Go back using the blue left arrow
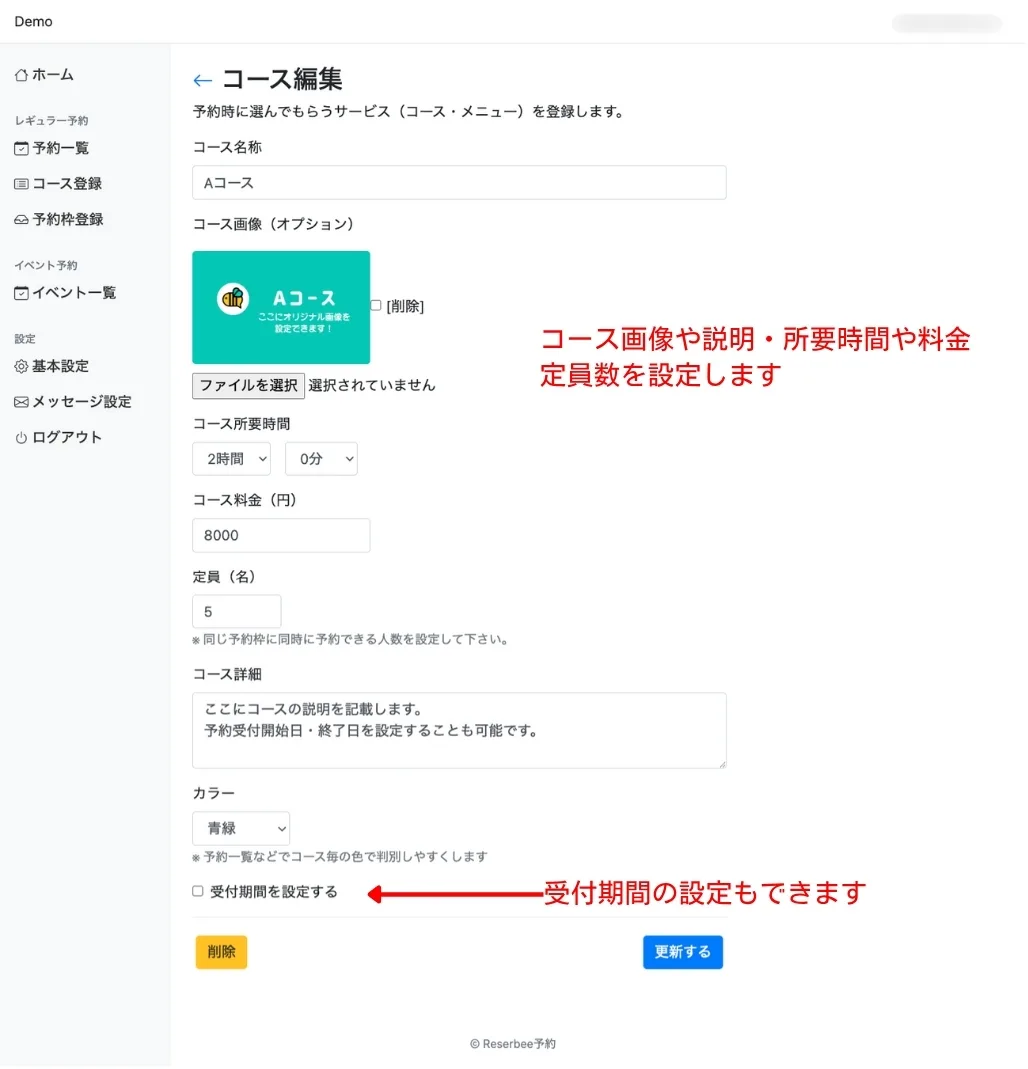 click(202, 81)
